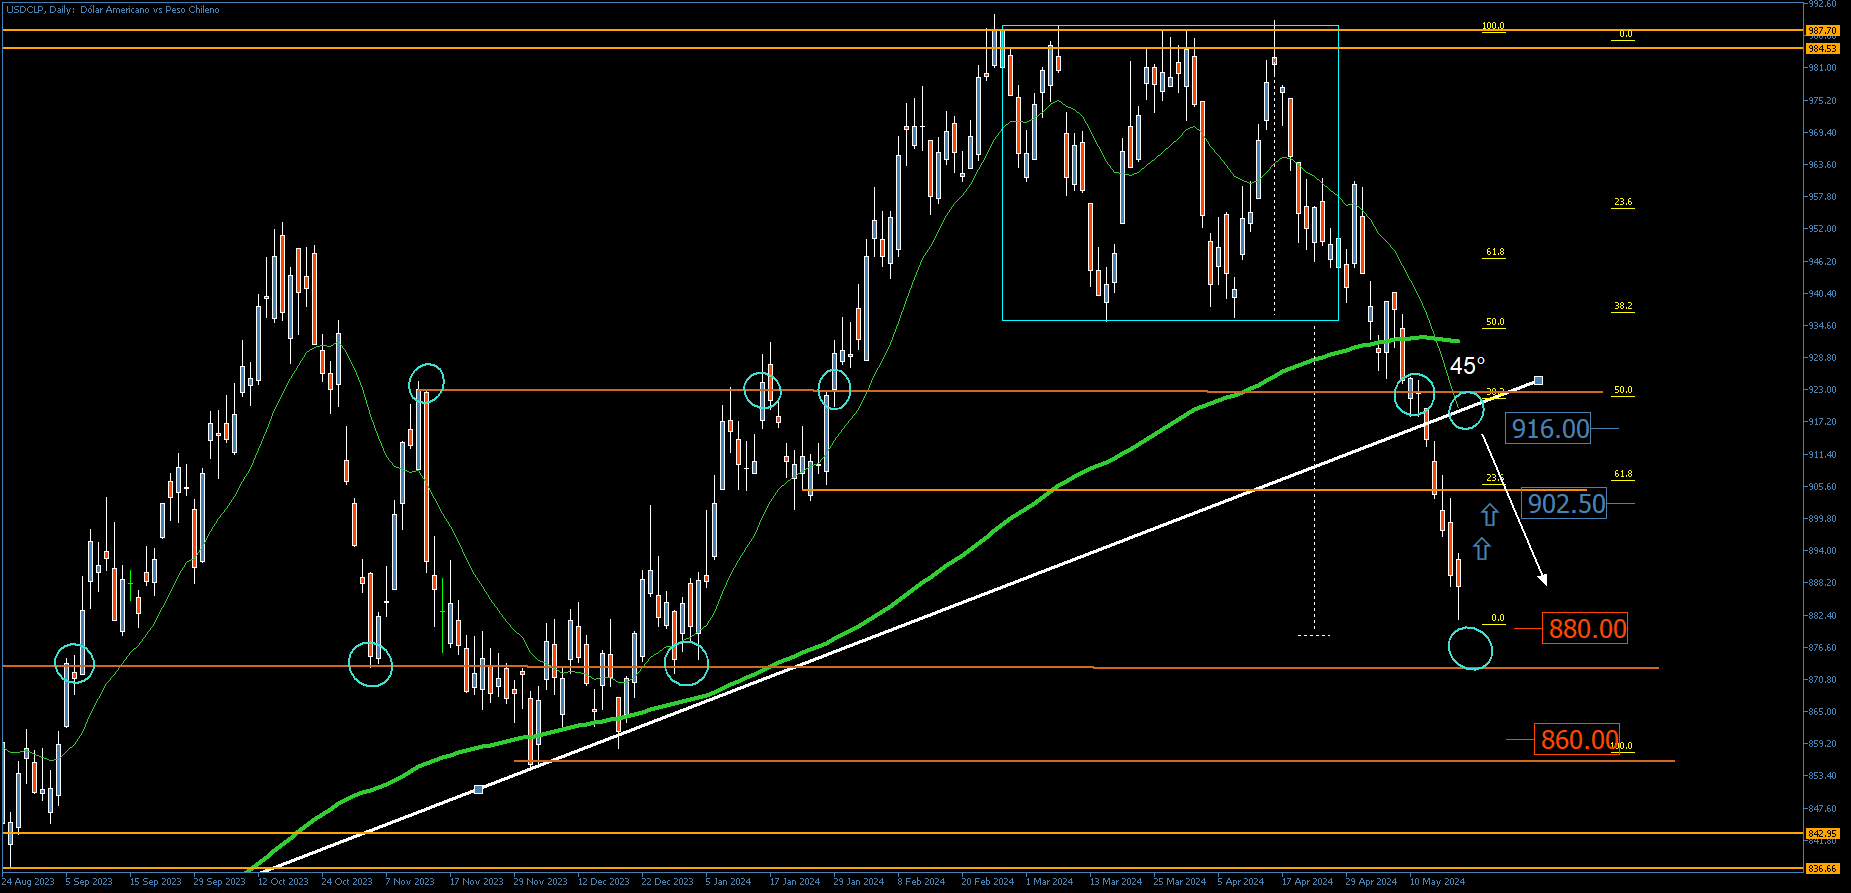The image size is (1851, 893).
Task: Select the red 880.00 target label
Action: (1587, 628)
